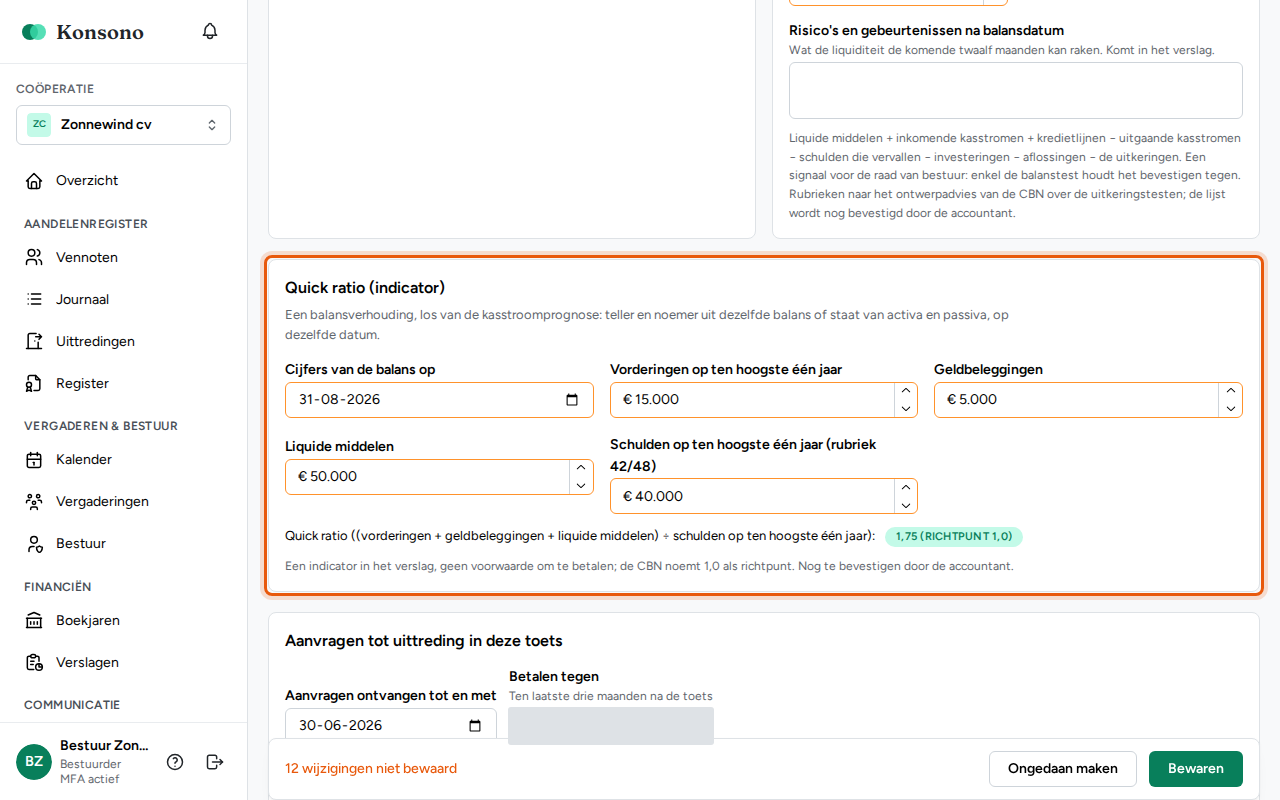Increase the Liquide middelen amount
1280x800 pixels.
(x=581, y=468)
